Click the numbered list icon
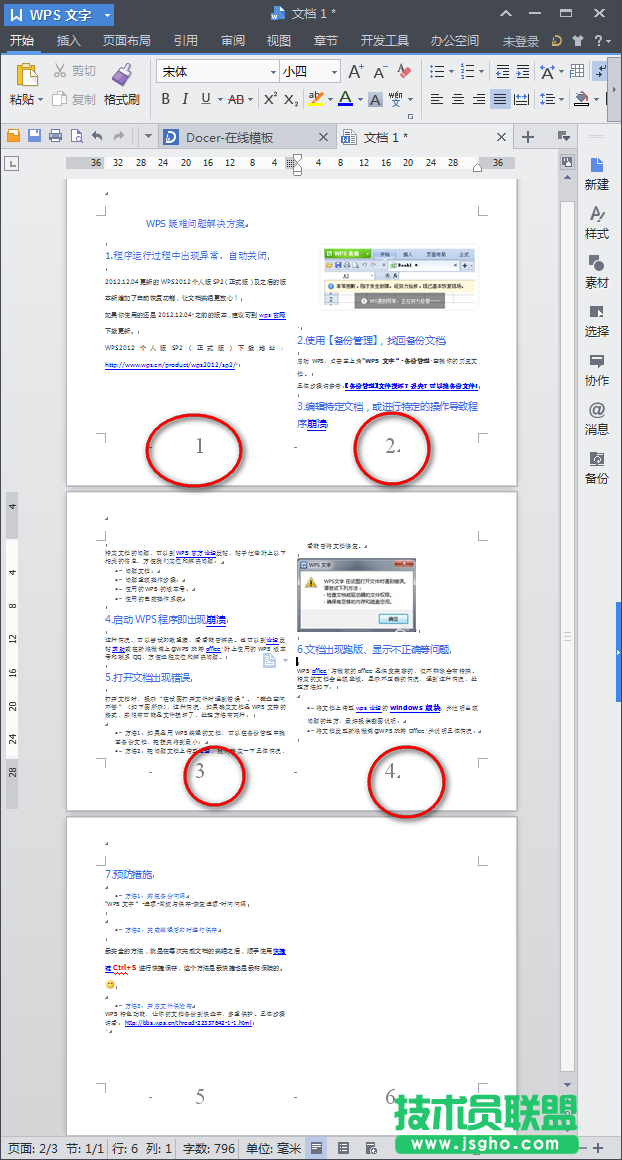 coord(467,72)
